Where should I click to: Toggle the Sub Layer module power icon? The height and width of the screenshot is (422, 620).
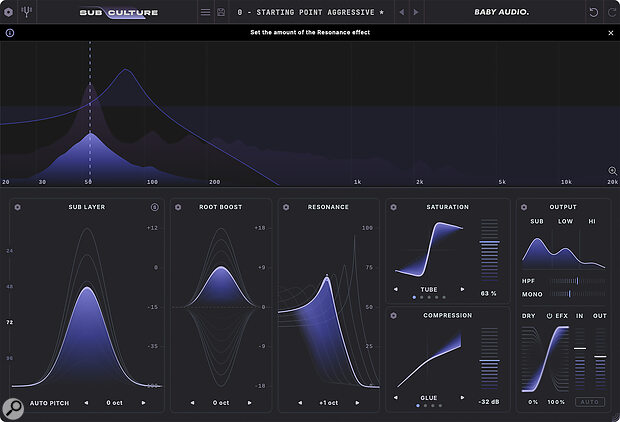click(18, 207)
